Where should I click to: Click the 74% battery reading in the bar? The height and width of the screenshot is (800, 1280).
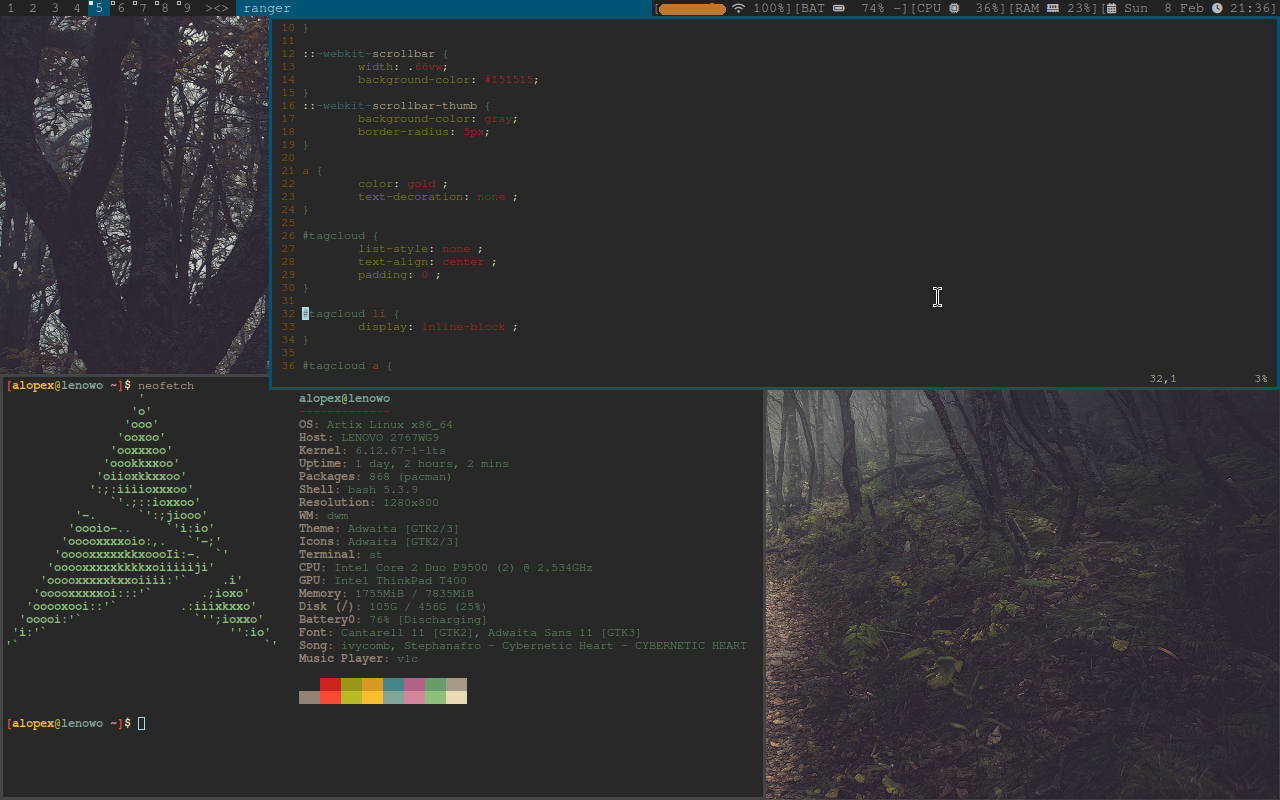coord(873,8)
